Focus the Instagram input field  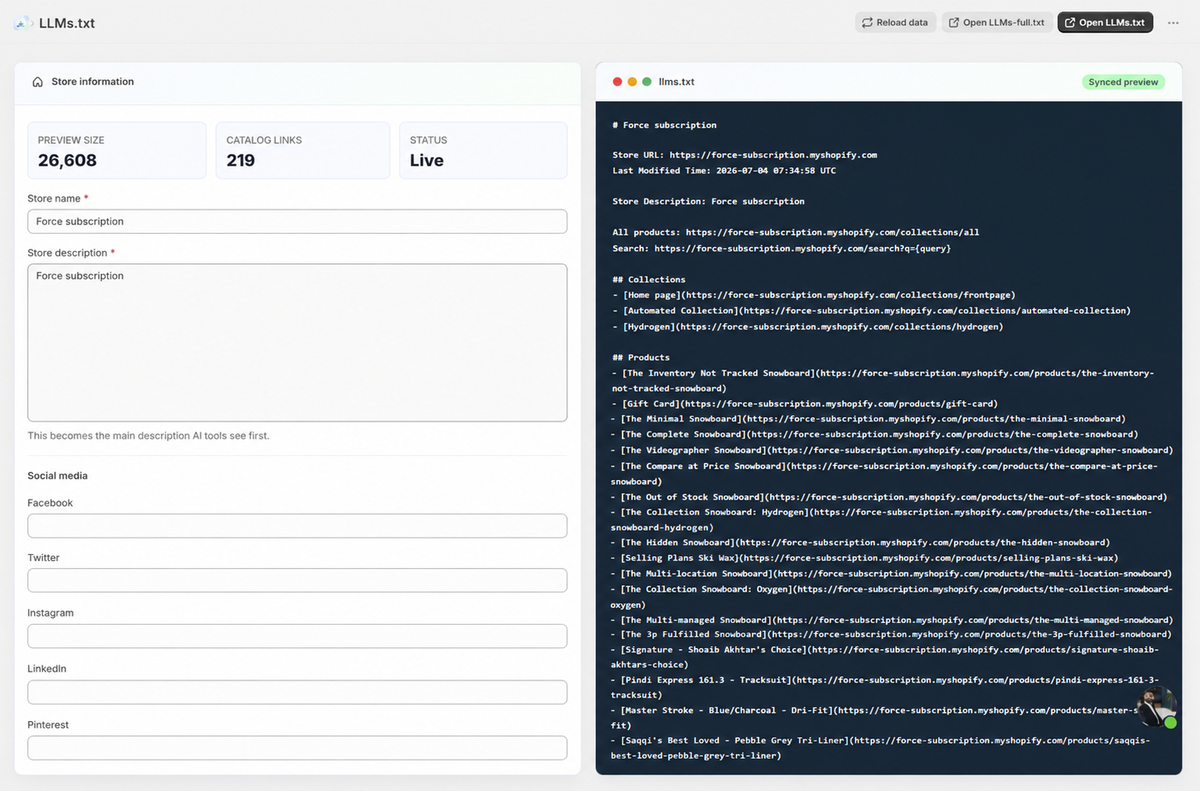tap(297, 636)
